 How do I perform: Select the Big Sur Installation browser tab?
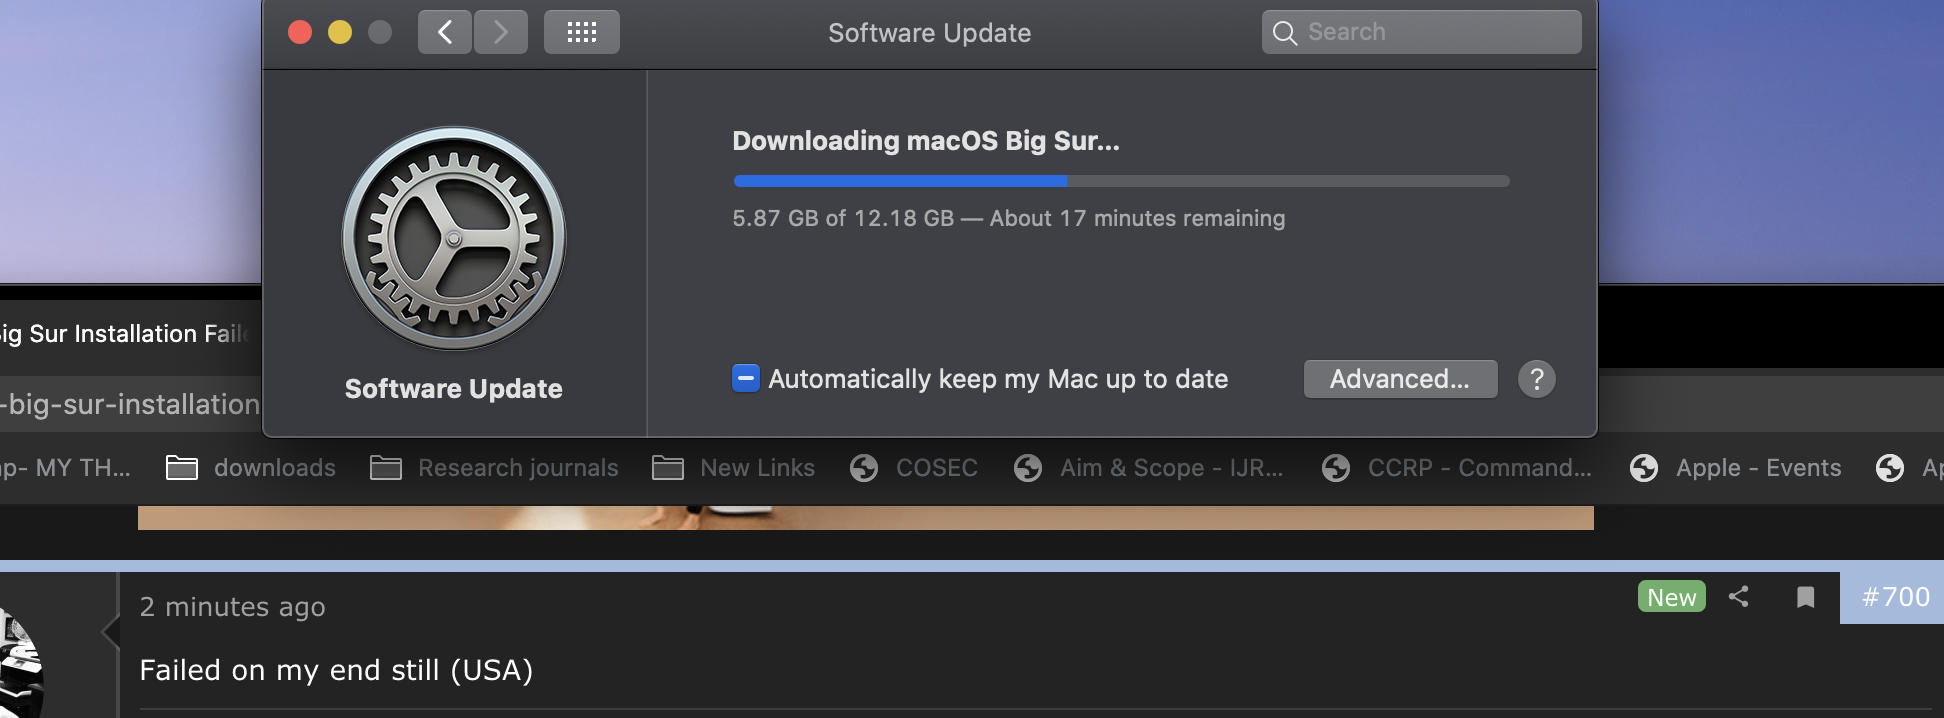click(125, 334)
